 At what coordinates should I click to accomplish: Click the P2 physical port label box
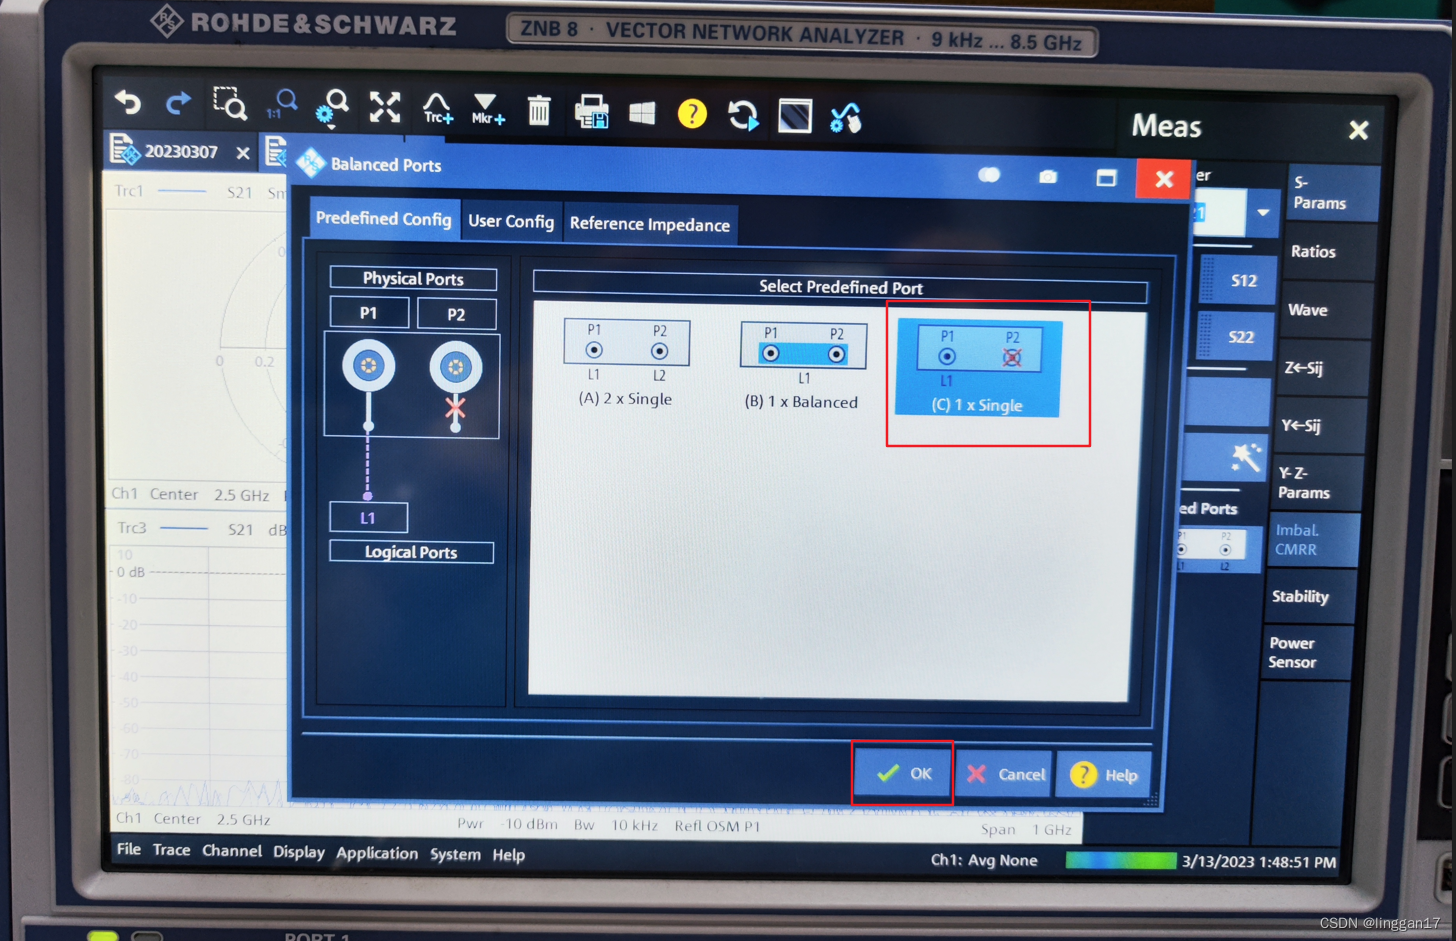point(456,314)
